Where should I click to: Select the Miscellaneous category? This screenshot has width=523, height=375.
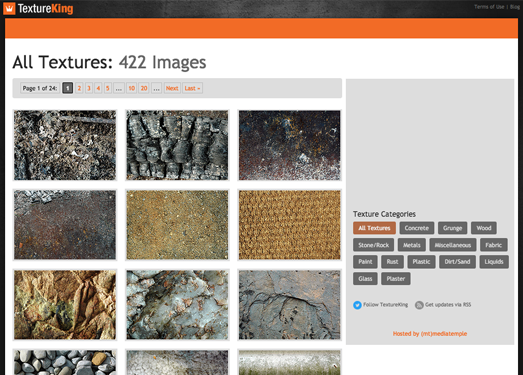pyautogui.click(x=453, y=245)
